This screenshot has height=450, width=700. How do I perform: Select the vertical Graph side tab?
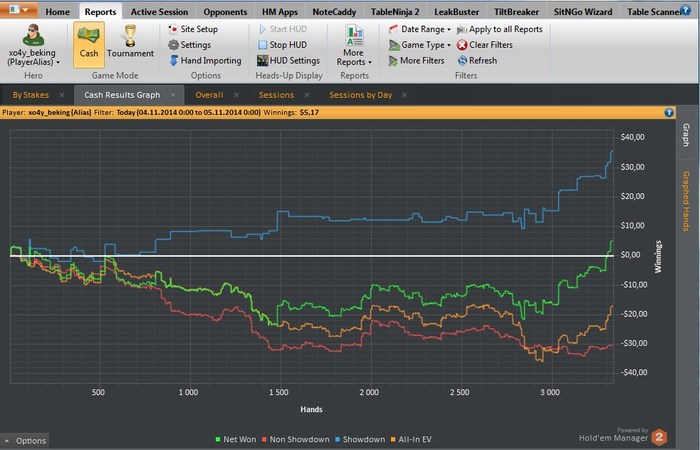pyautogui.click(x=687, y=135)
